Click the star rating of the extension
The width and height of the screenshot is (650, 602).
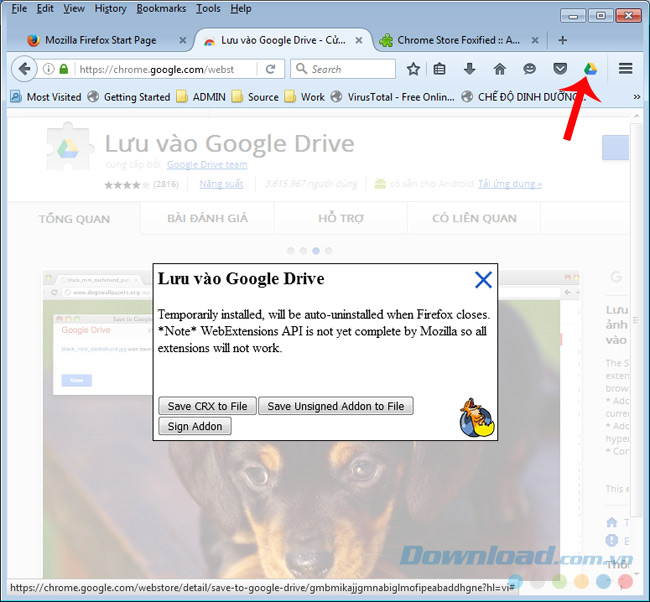[126, 184]
